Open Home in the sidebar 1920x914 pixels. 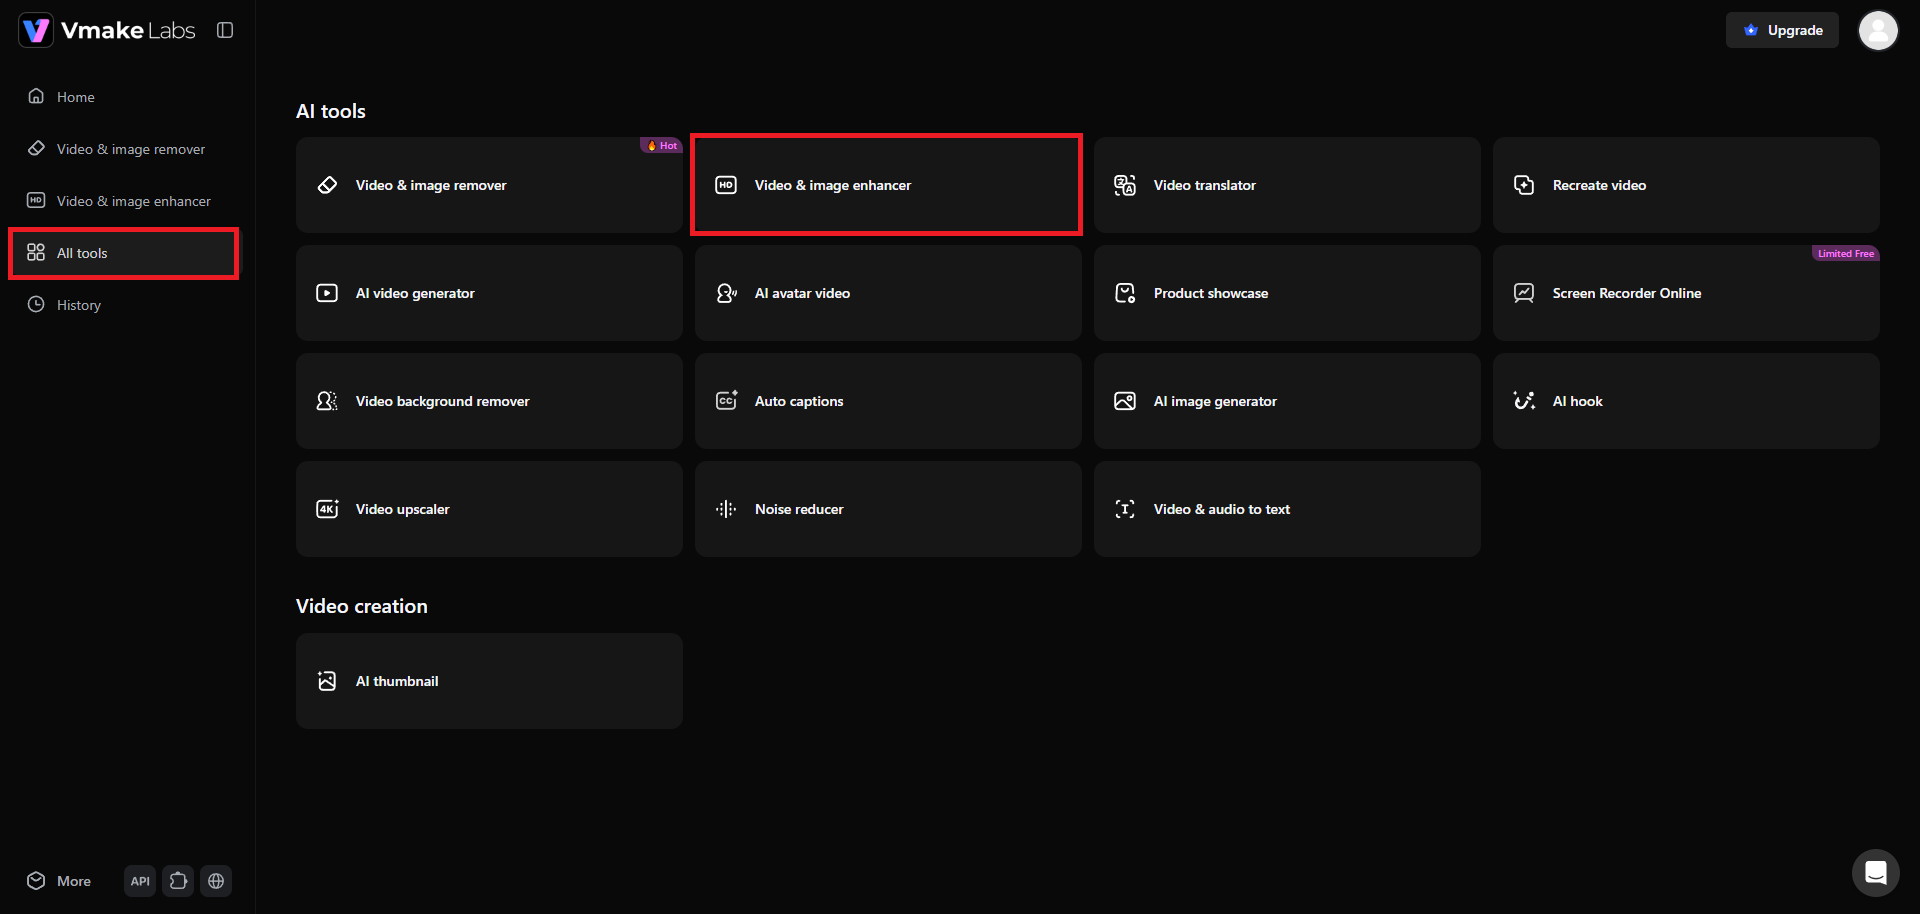(124, 97)
